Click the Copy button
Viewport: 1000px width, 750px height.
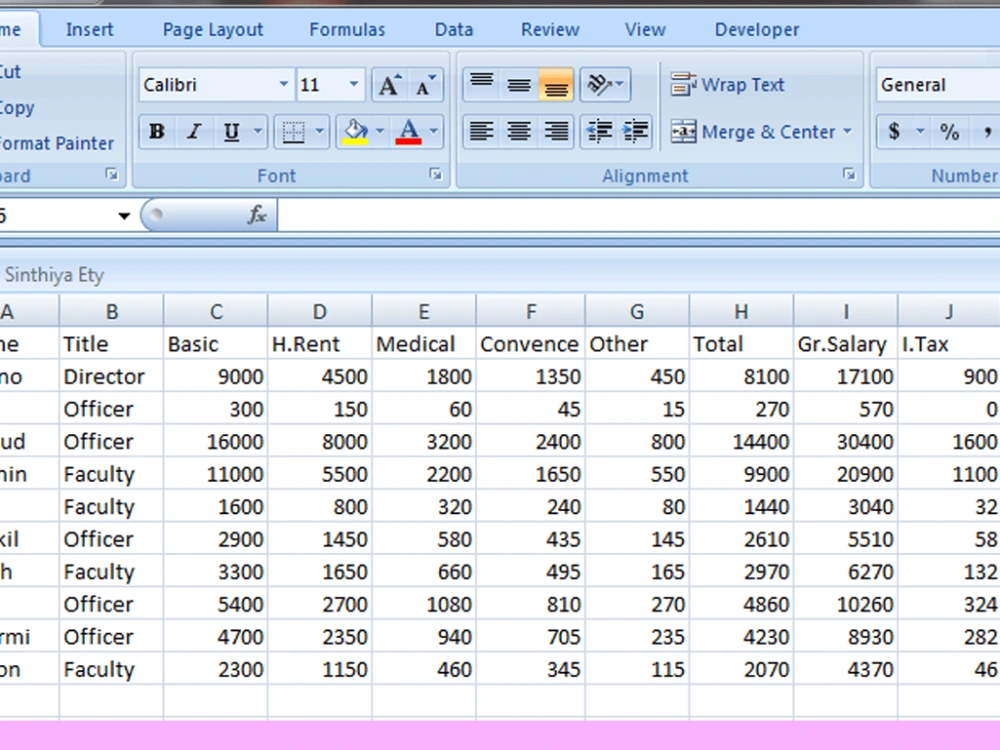coord(17,107)
